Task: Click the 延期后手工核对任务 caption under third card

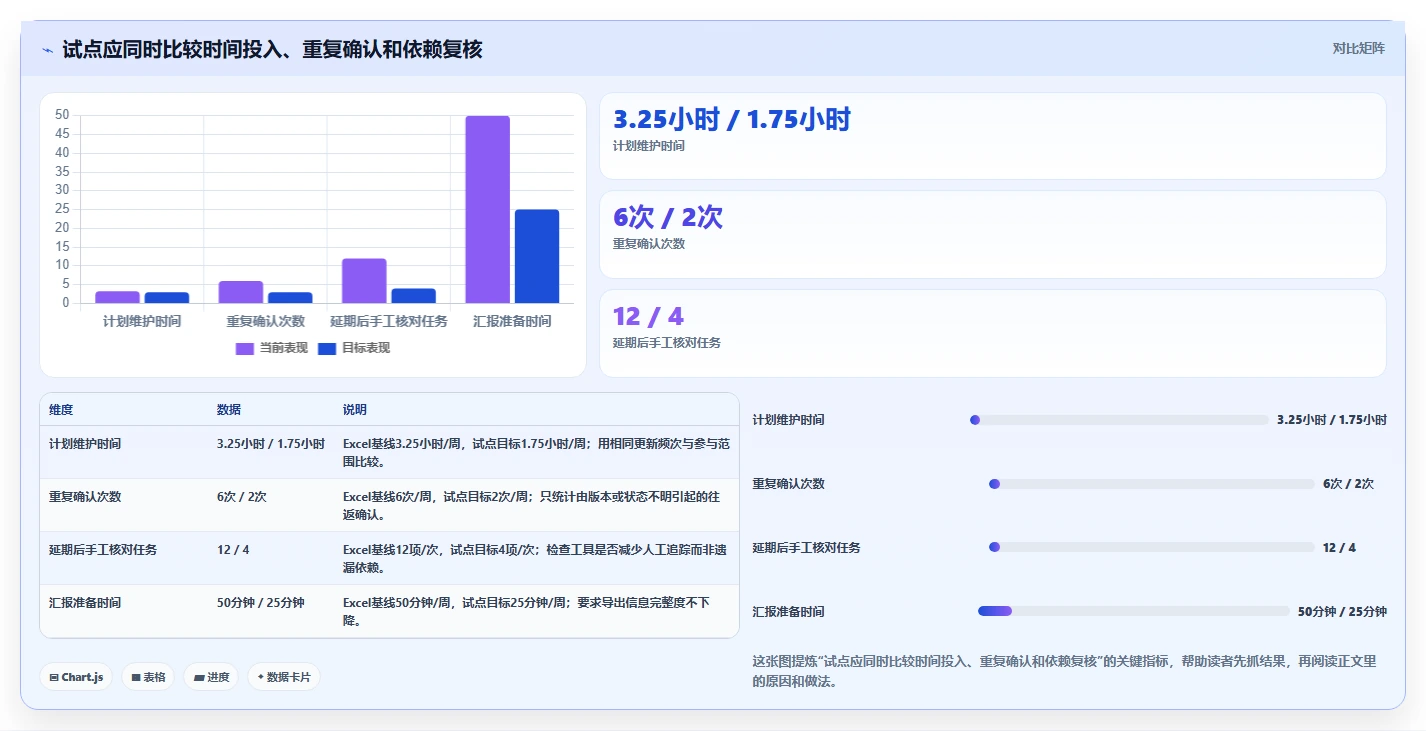Action: click(667, 342)
